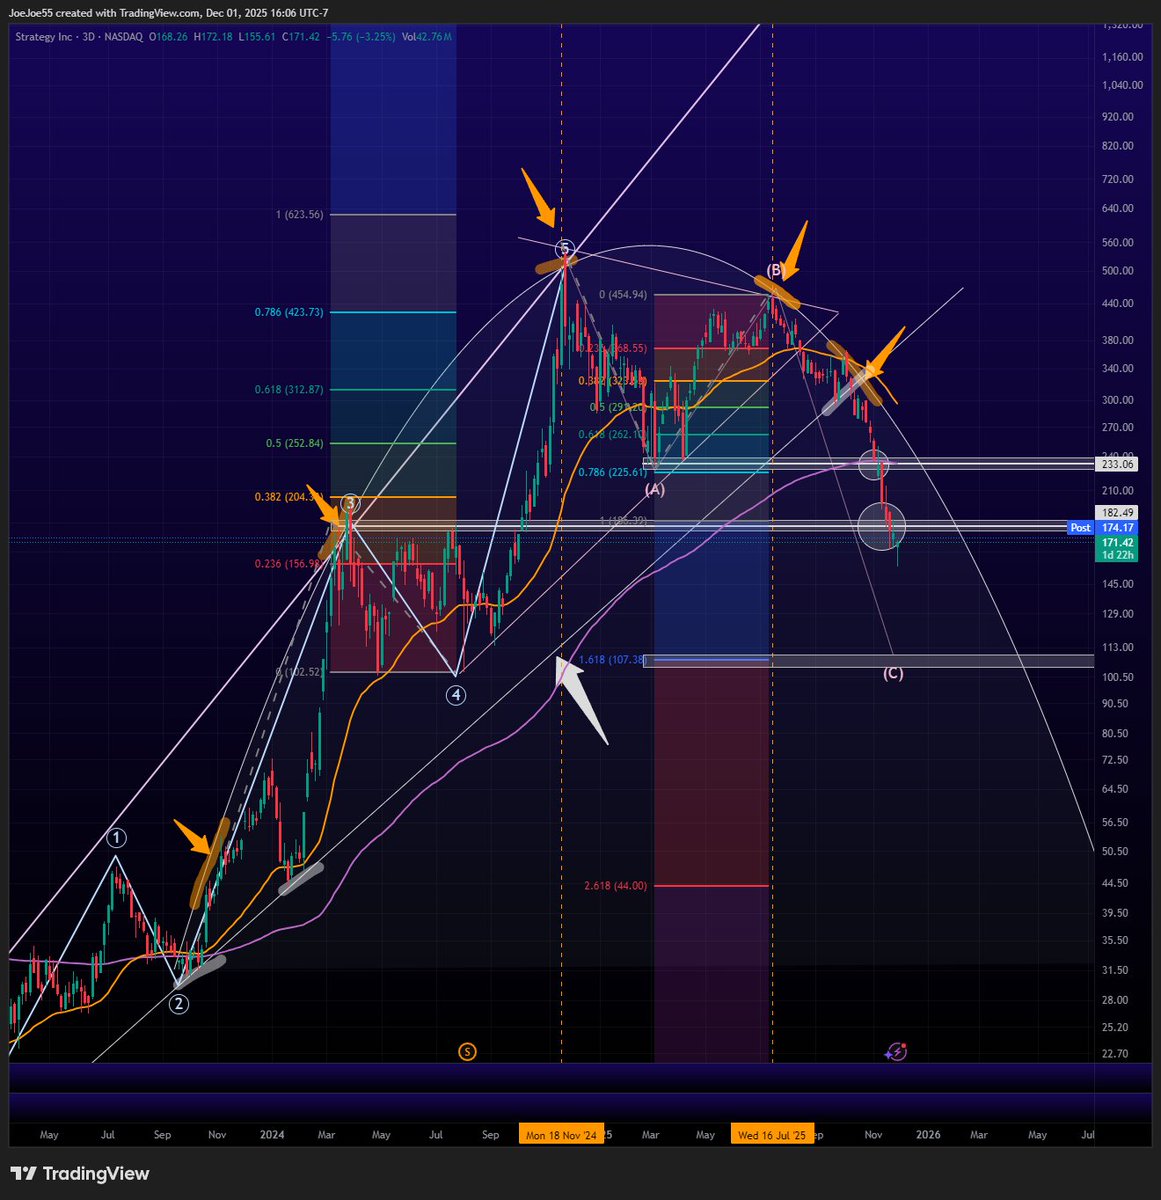
Task: Click the Wed 16 Jul '25 date marker
Action: coord(771,1135)
